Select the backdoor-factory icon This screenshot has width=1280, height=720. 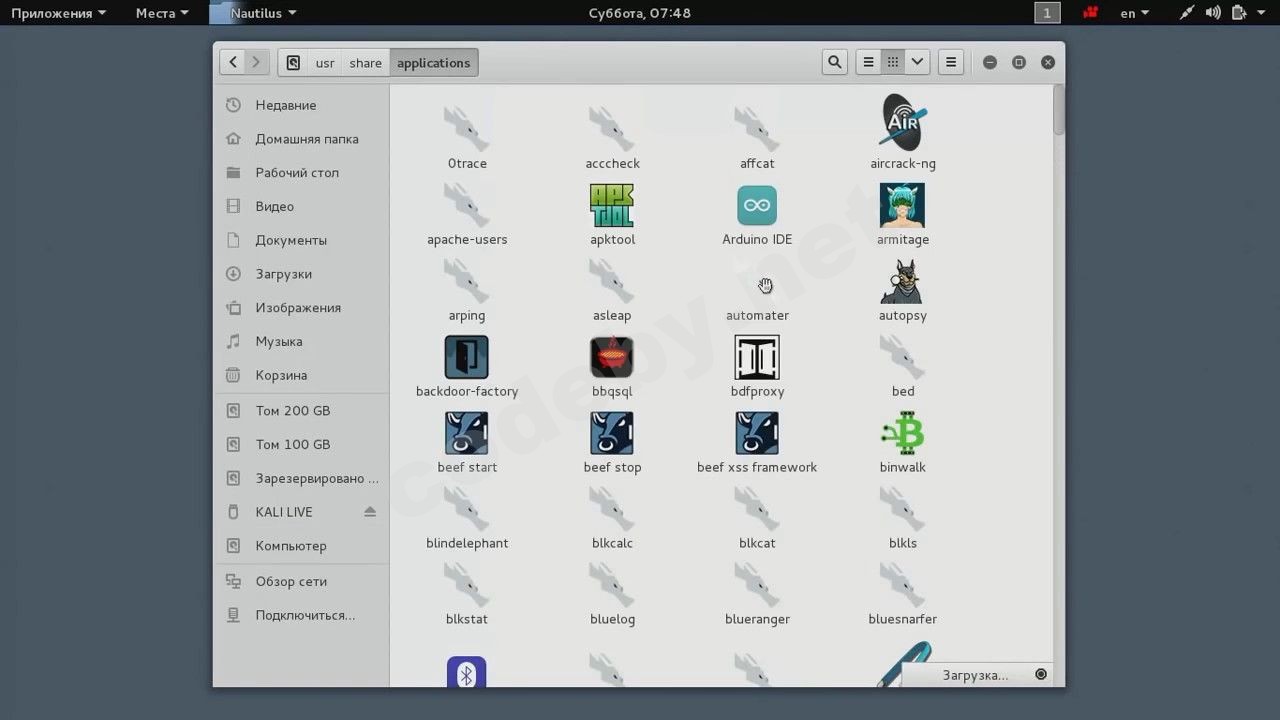click(466, 358)
